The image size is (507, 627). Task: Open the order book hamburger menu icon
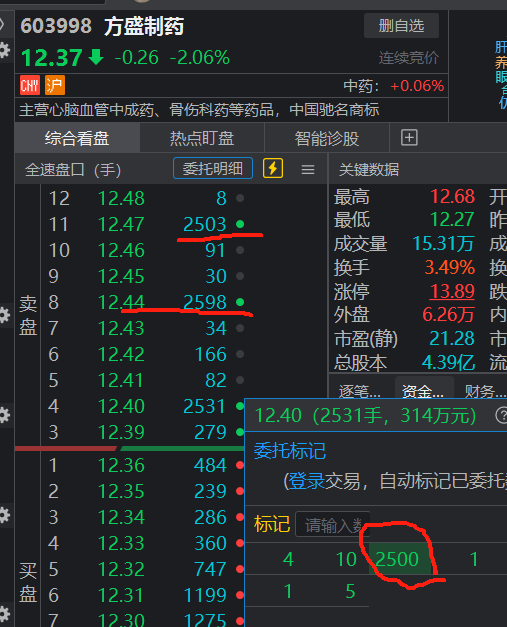[307, 170]
